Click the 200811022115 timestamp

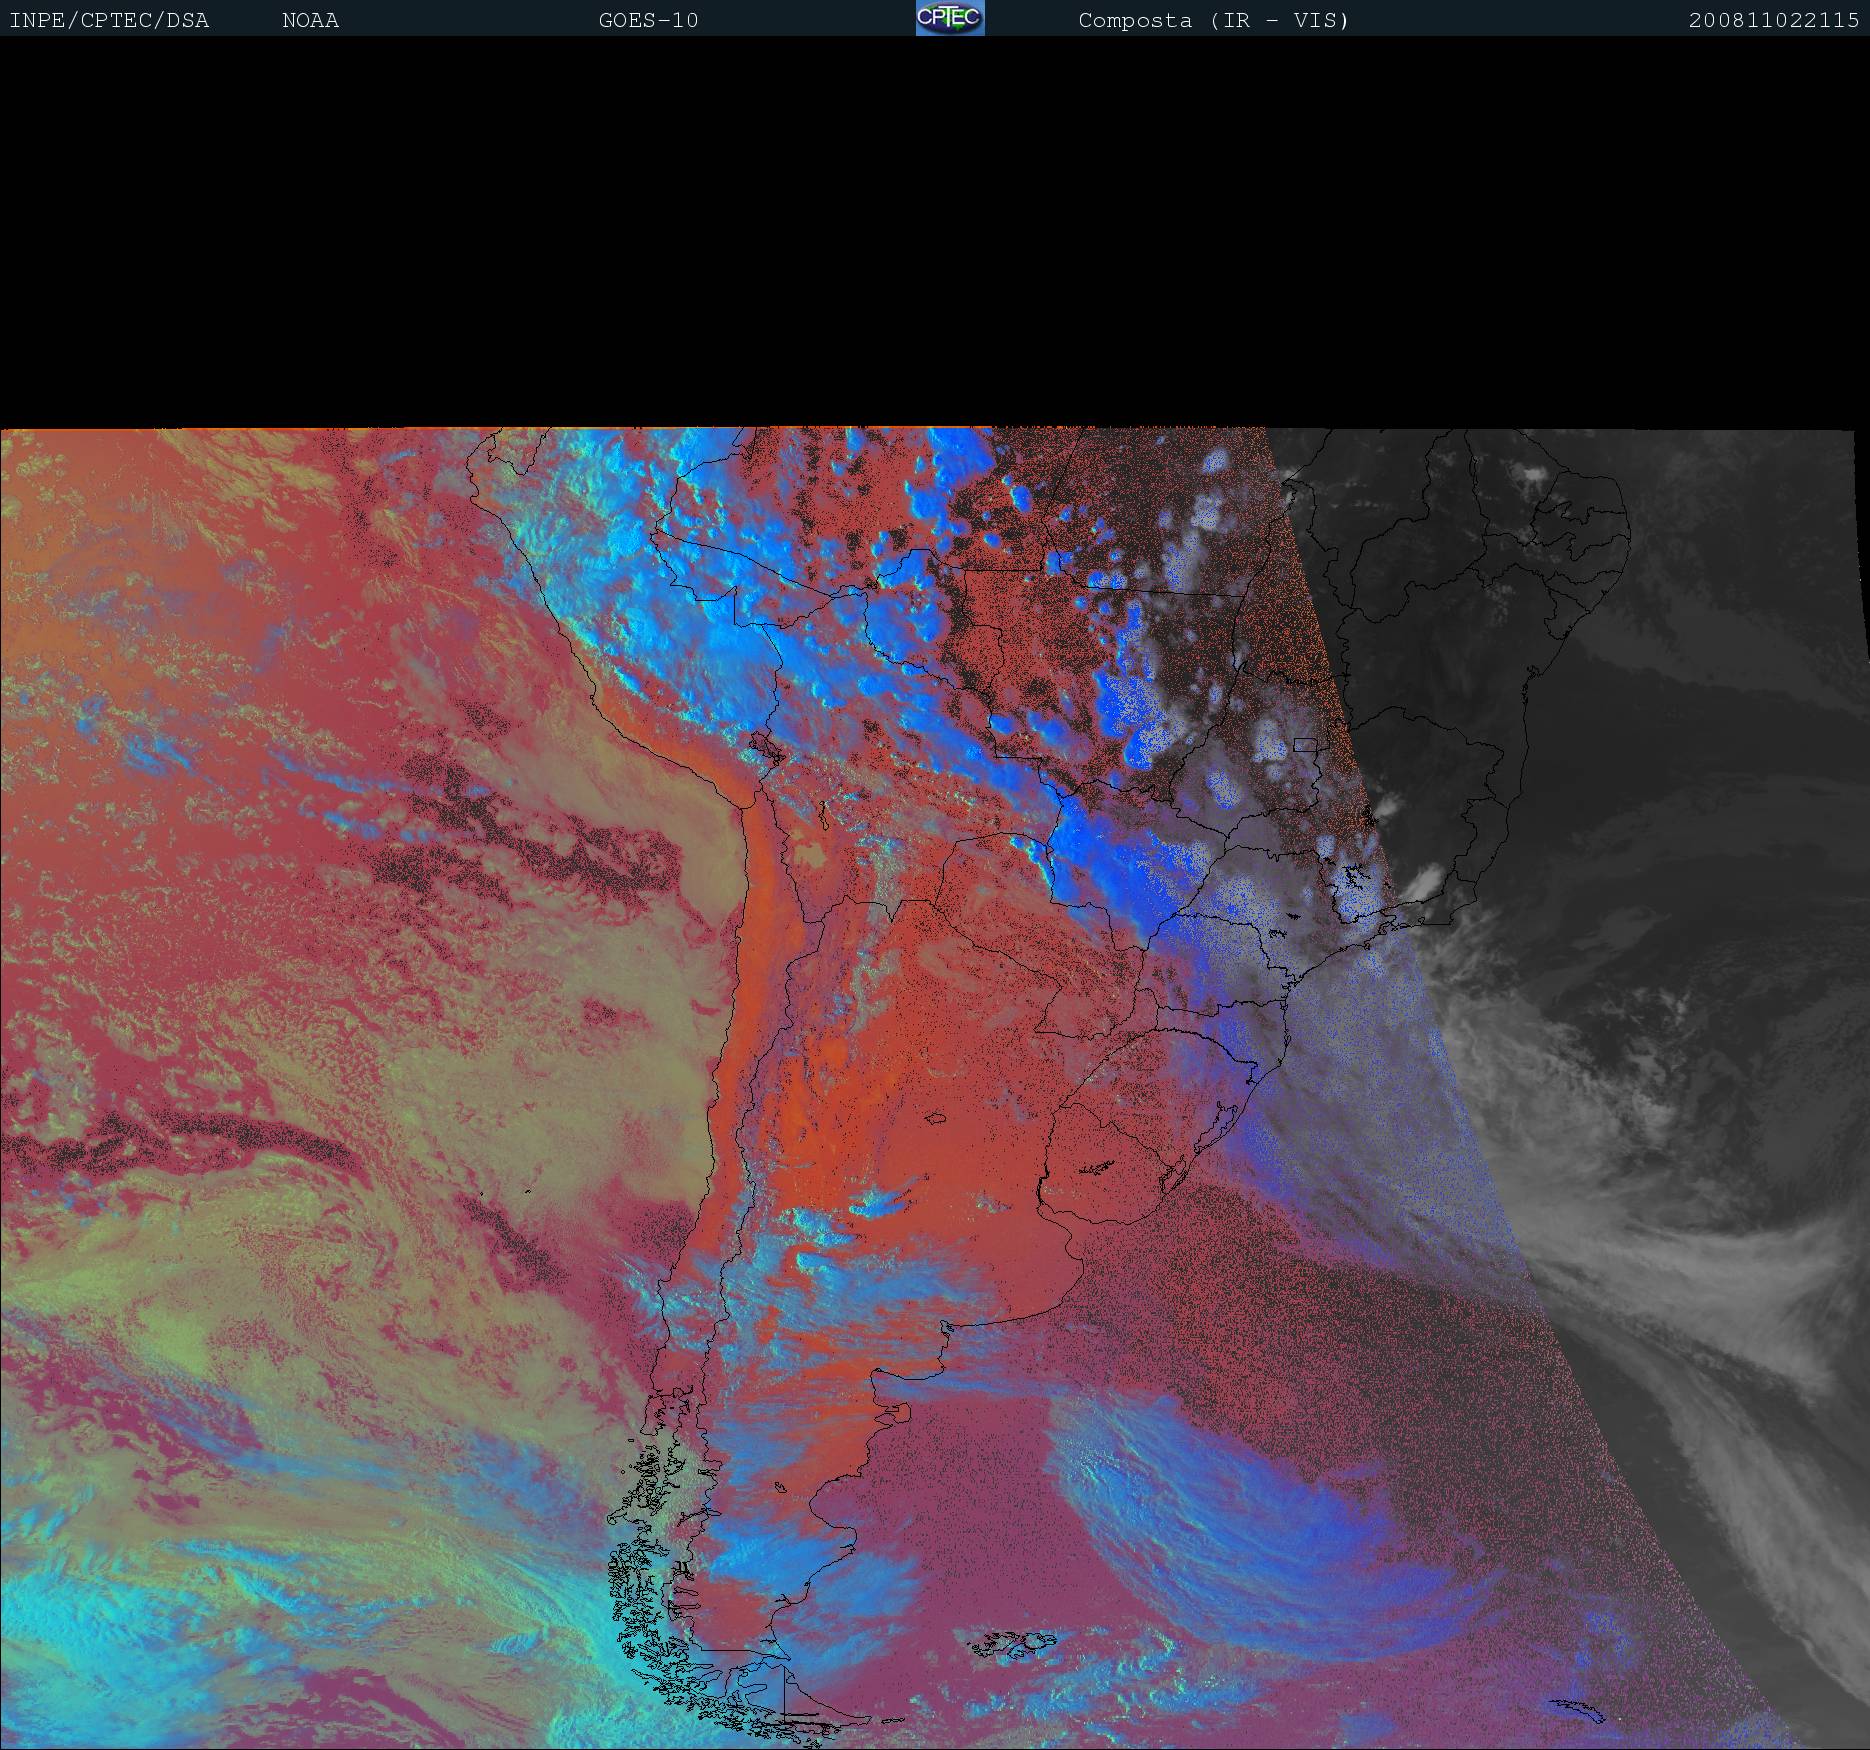1773,21
